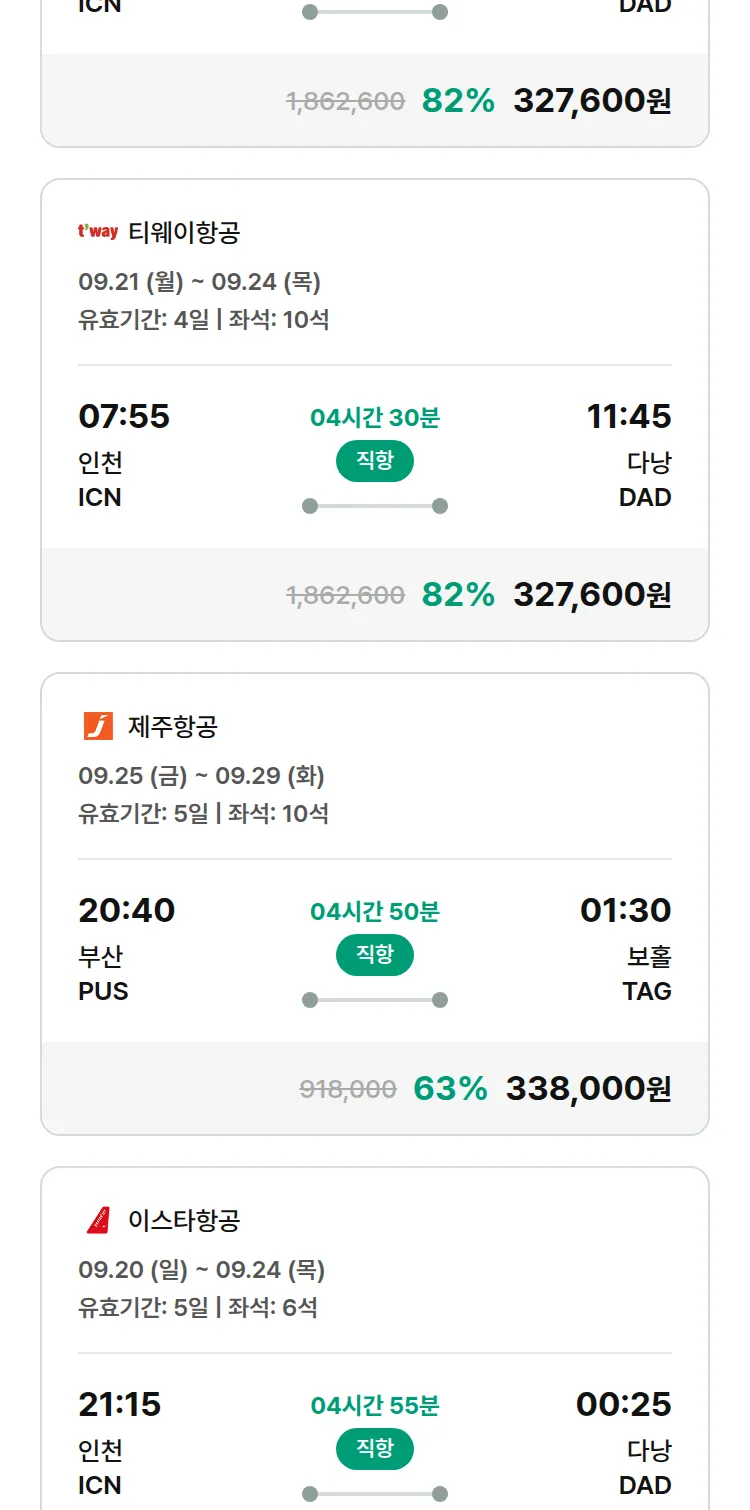Click the 63% discount label
750x1510 pixels.
click(x=450, y=1088)
